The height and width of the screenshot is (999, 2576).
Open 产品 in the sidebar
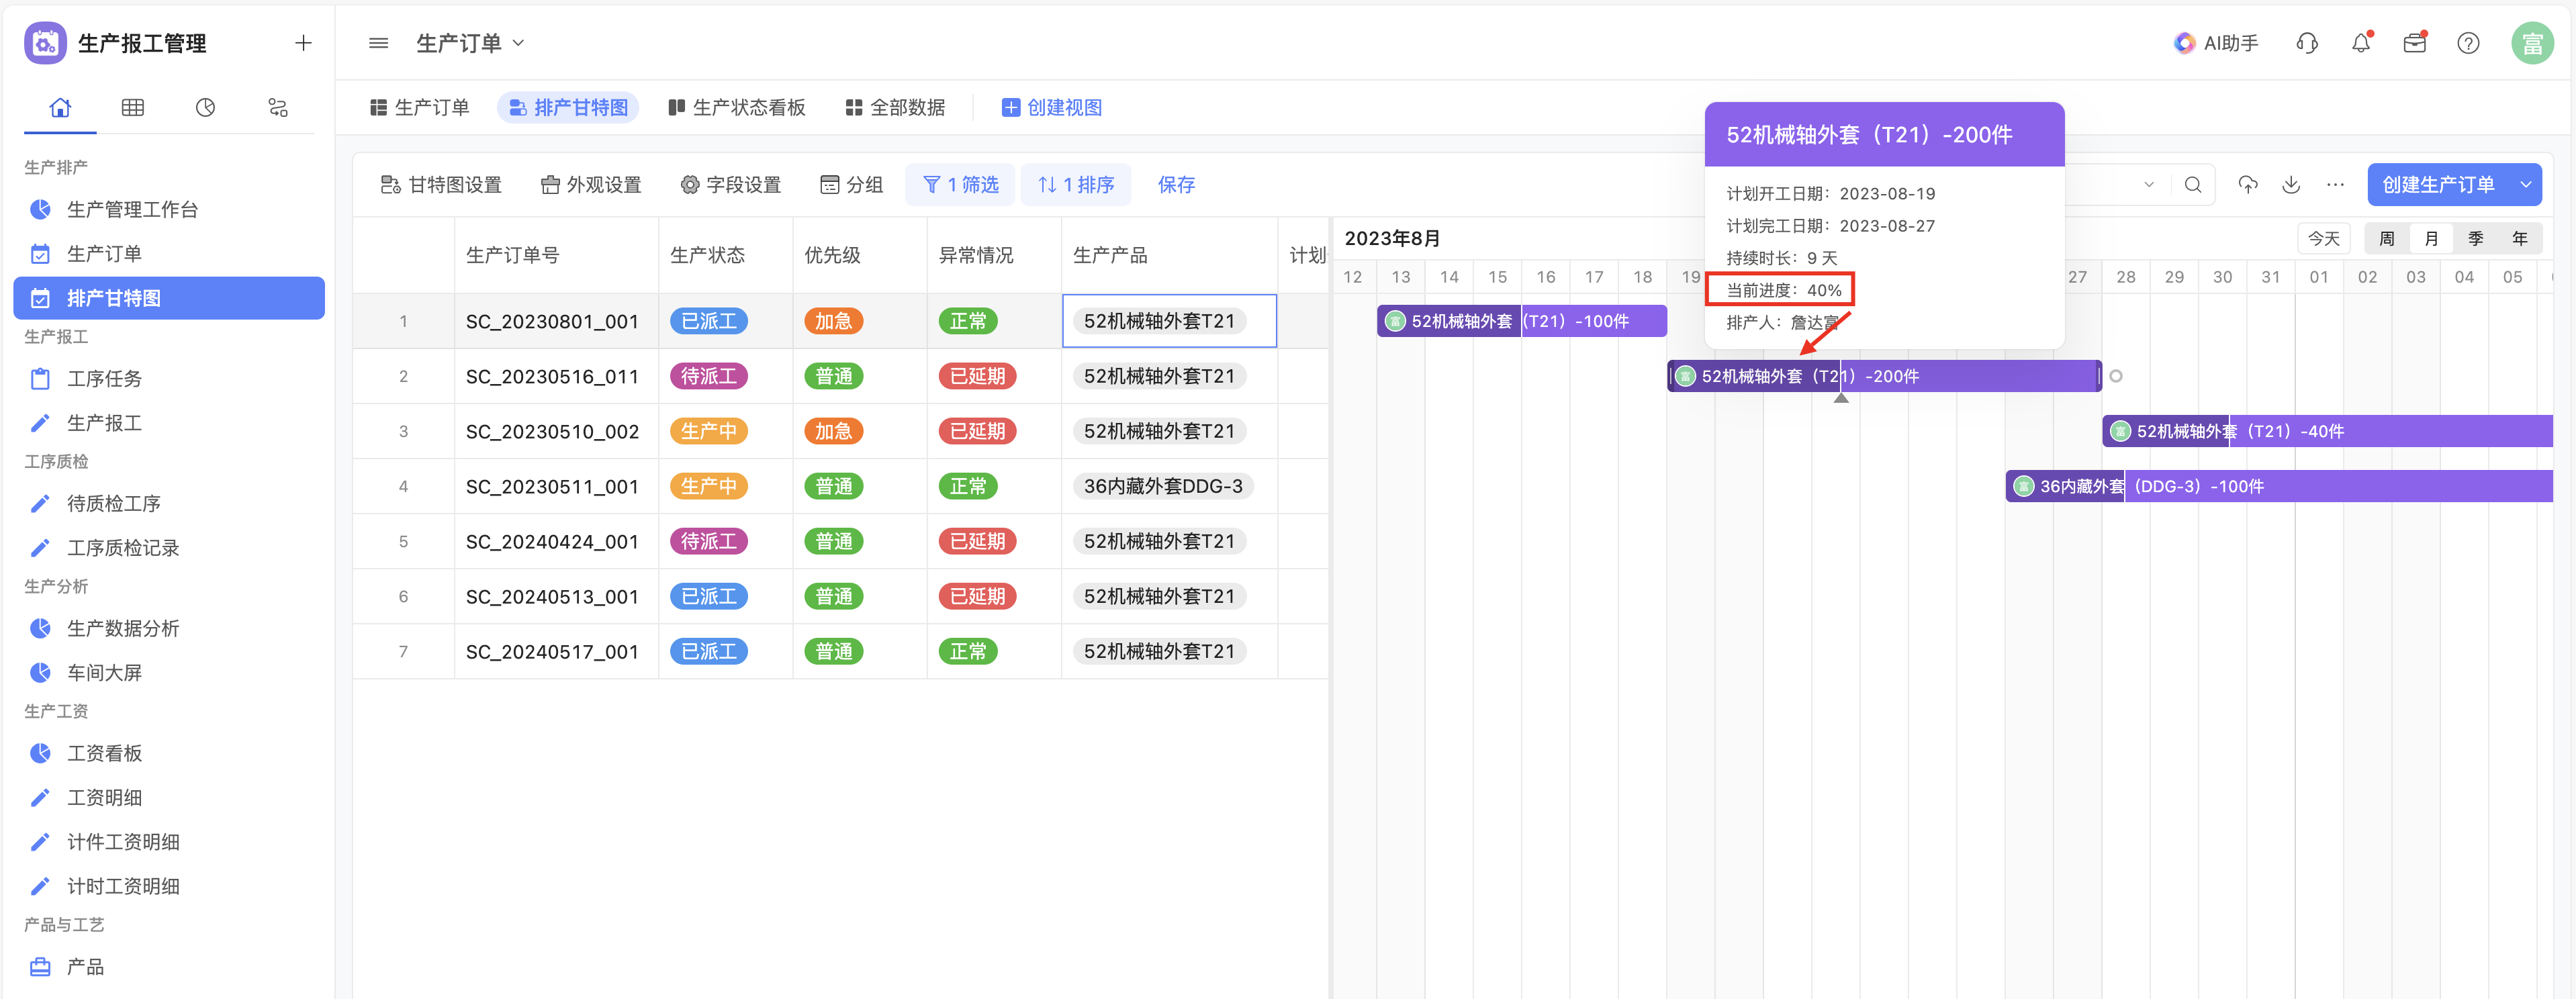tap(169, 967)
